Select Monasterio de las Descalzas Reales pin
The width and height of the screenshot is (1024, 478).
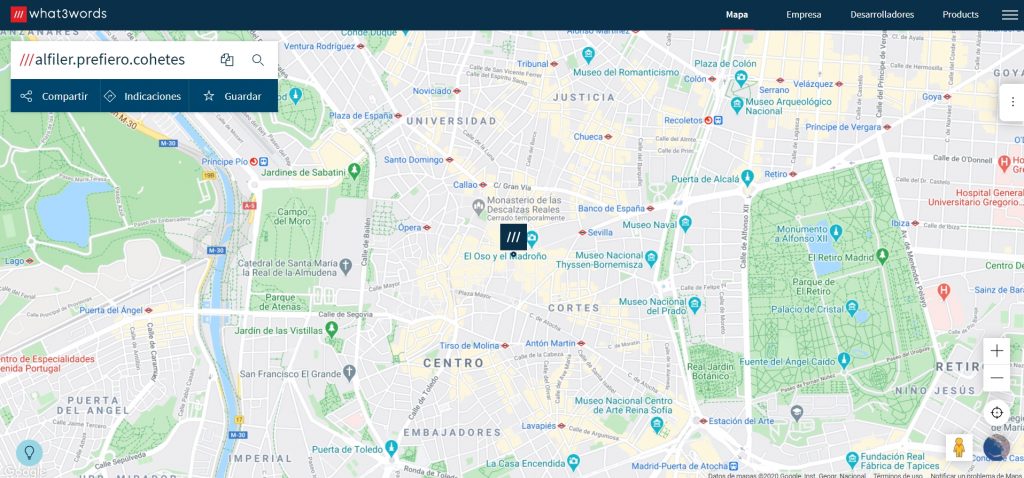(x=479, y=207)
